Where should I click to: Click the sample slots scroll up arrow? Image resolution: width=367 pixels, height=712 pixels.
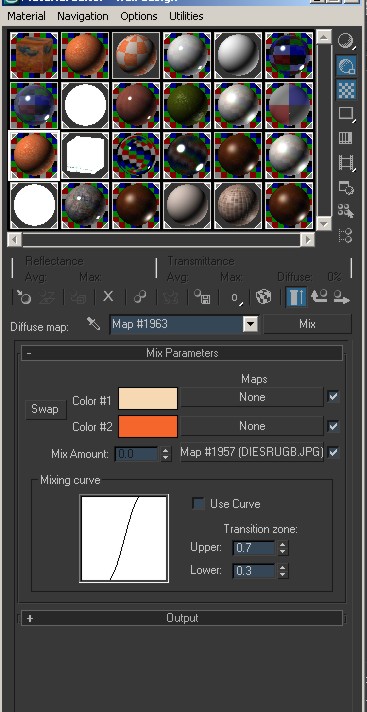(323, 37)
